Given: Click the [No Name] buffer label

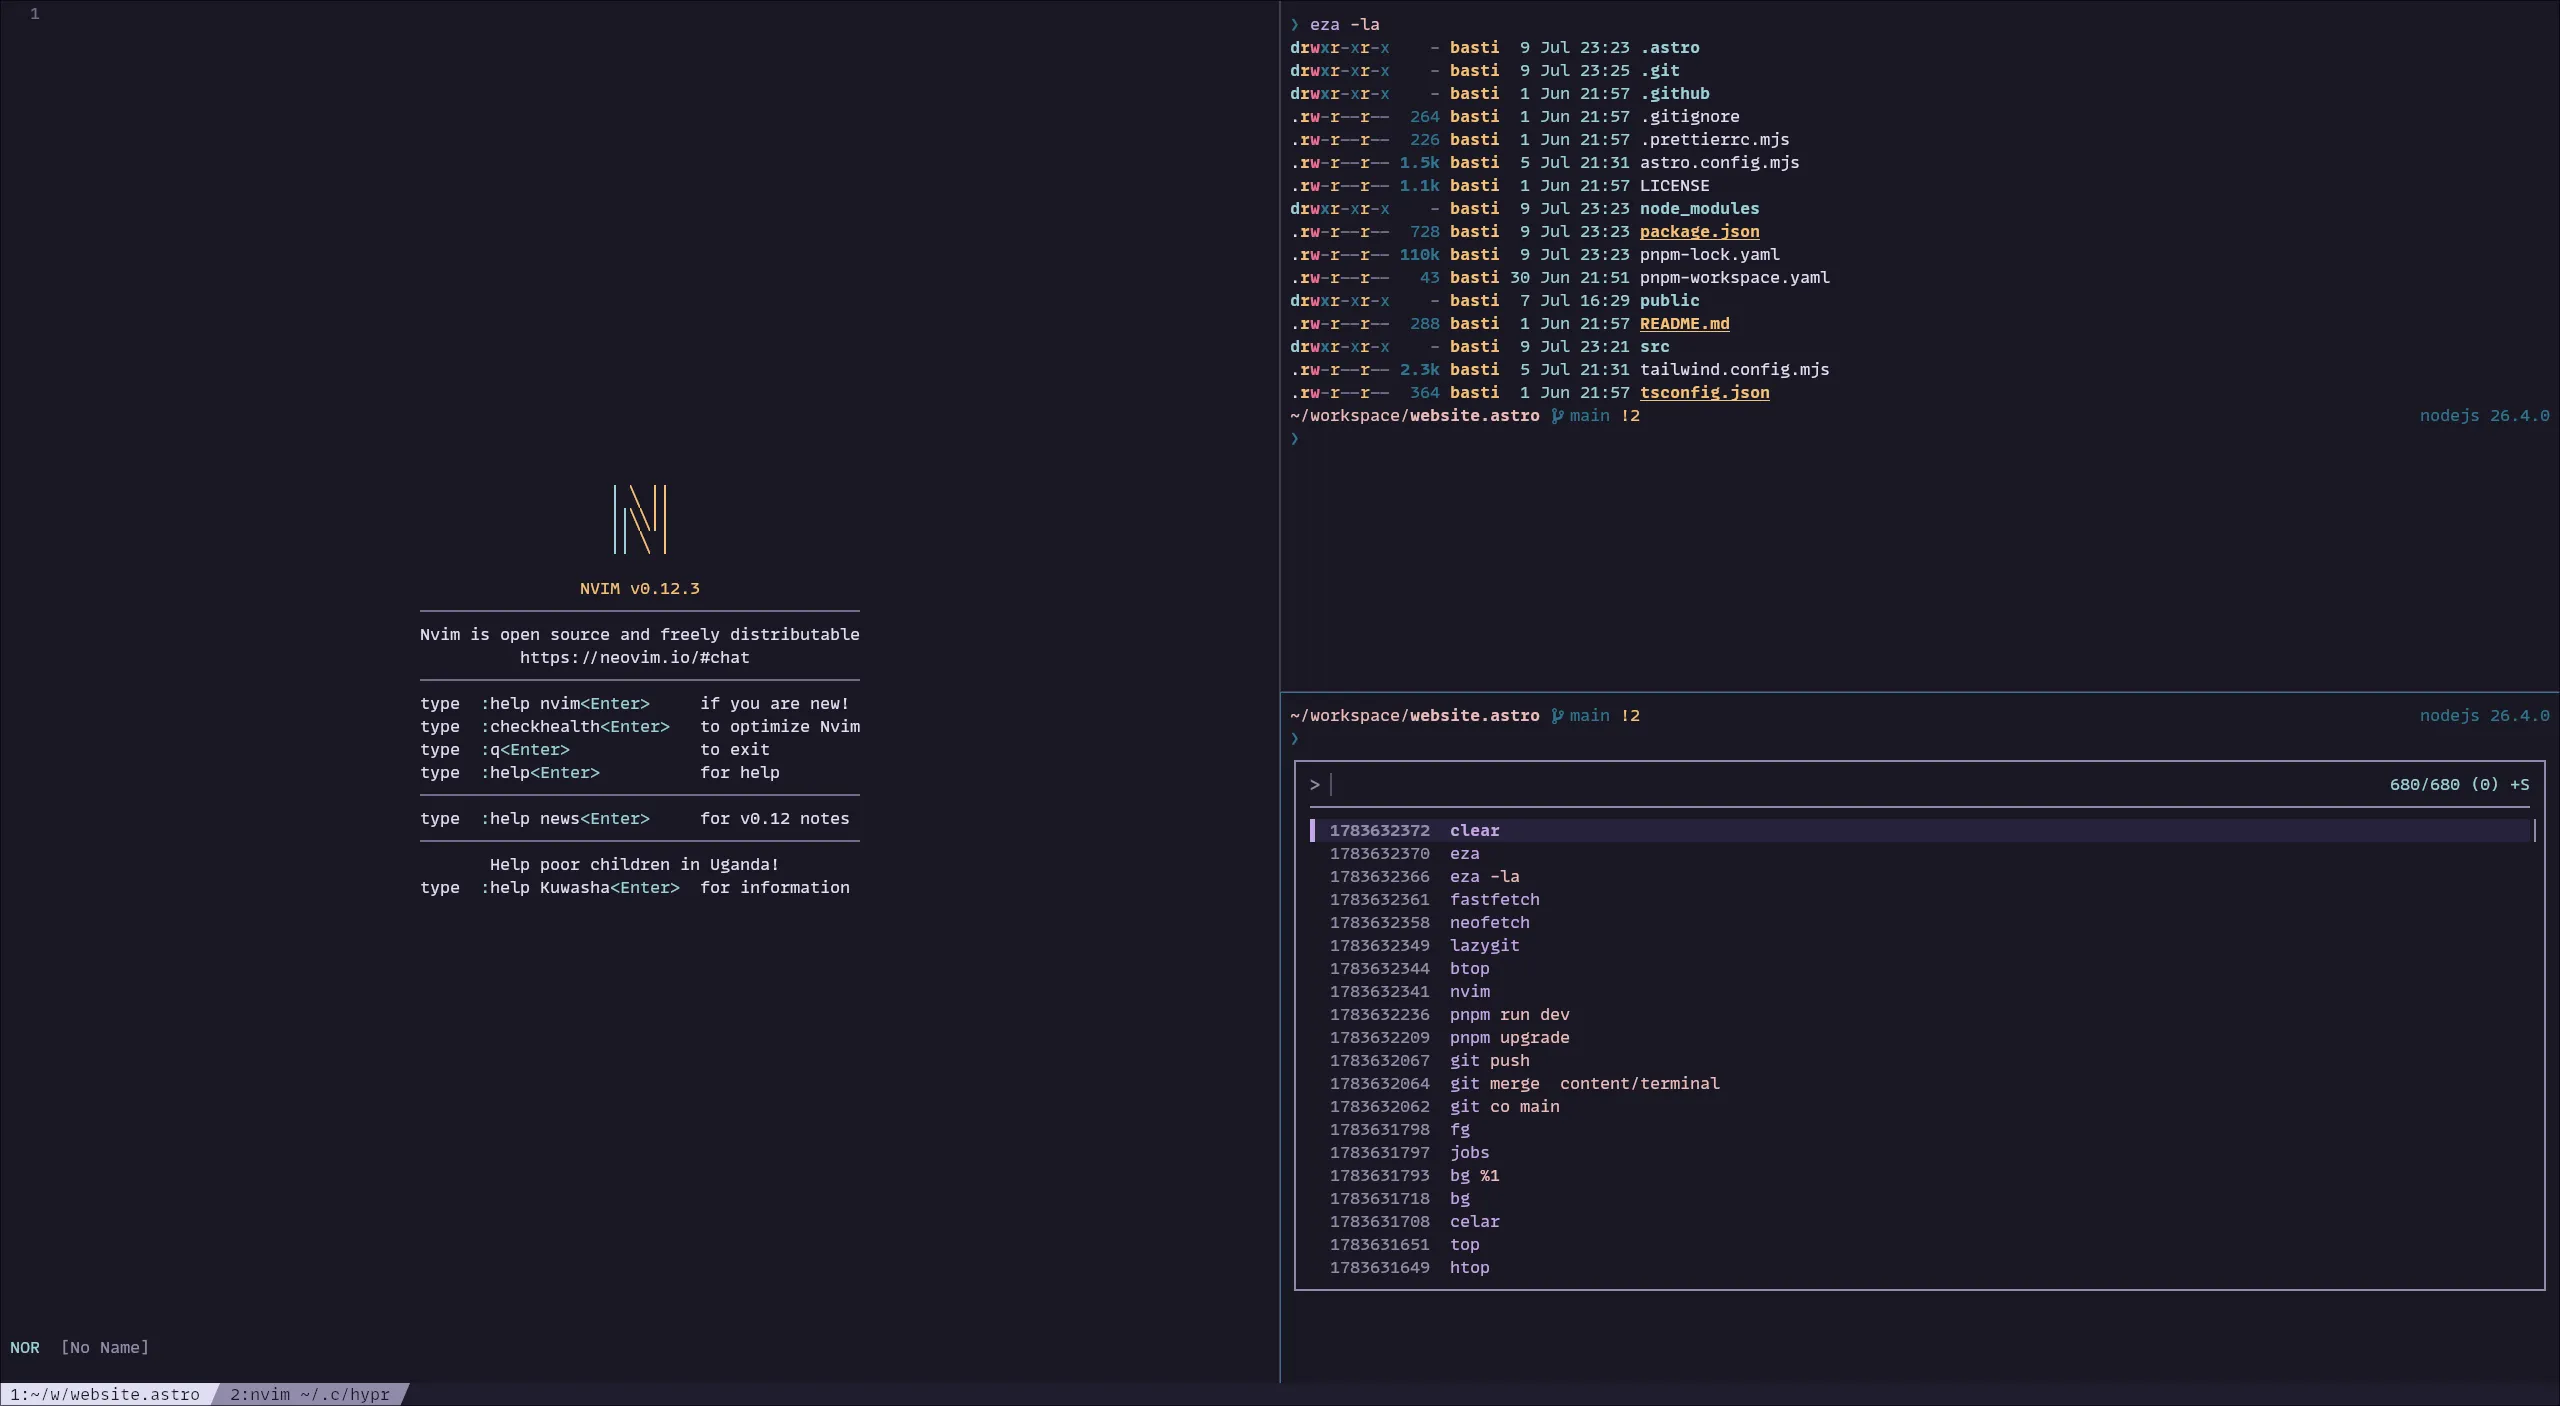Looking at the screenshot, I should [104, 1348].
